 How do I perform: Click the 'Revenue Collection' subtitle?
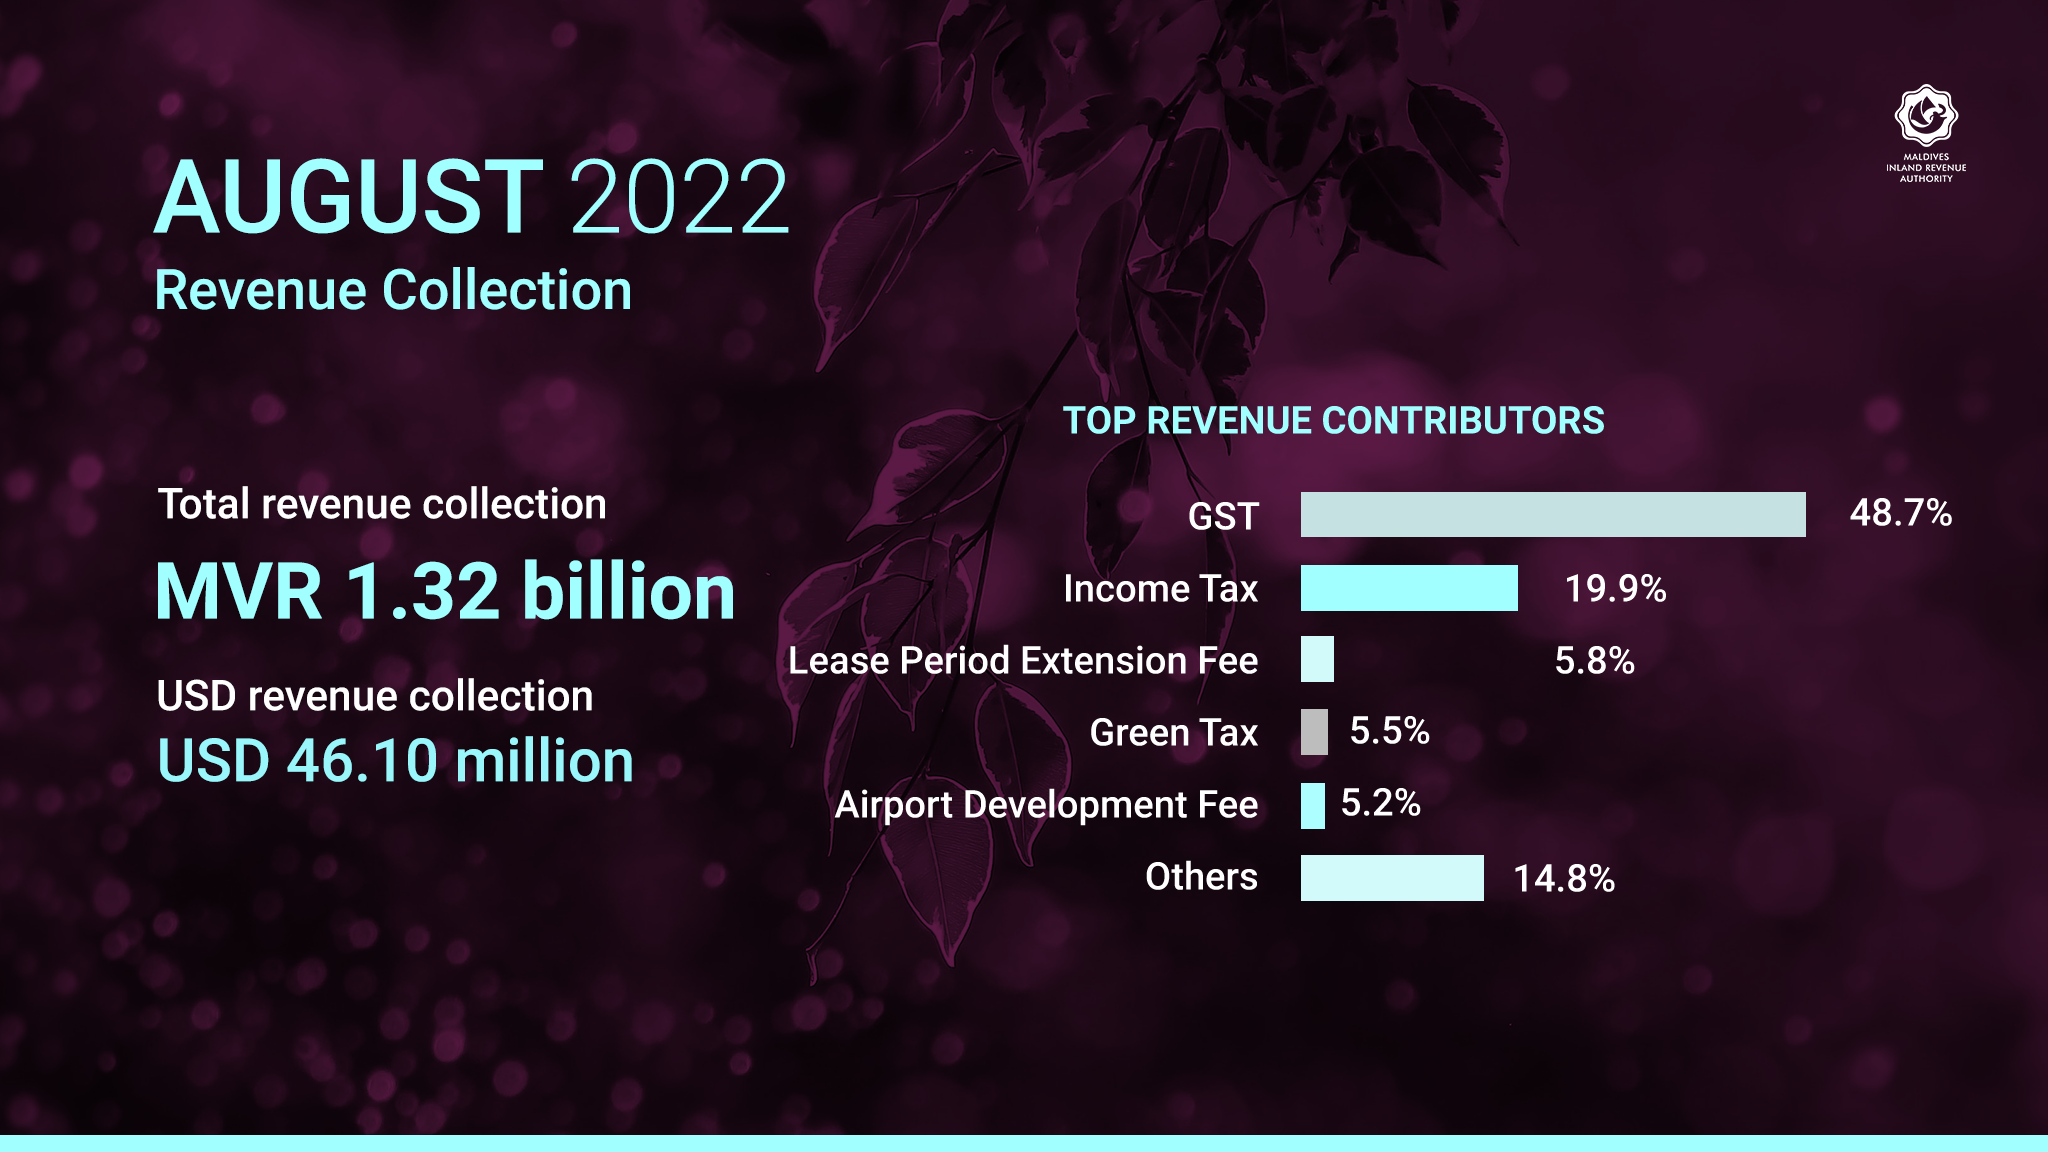click(393, 291)
